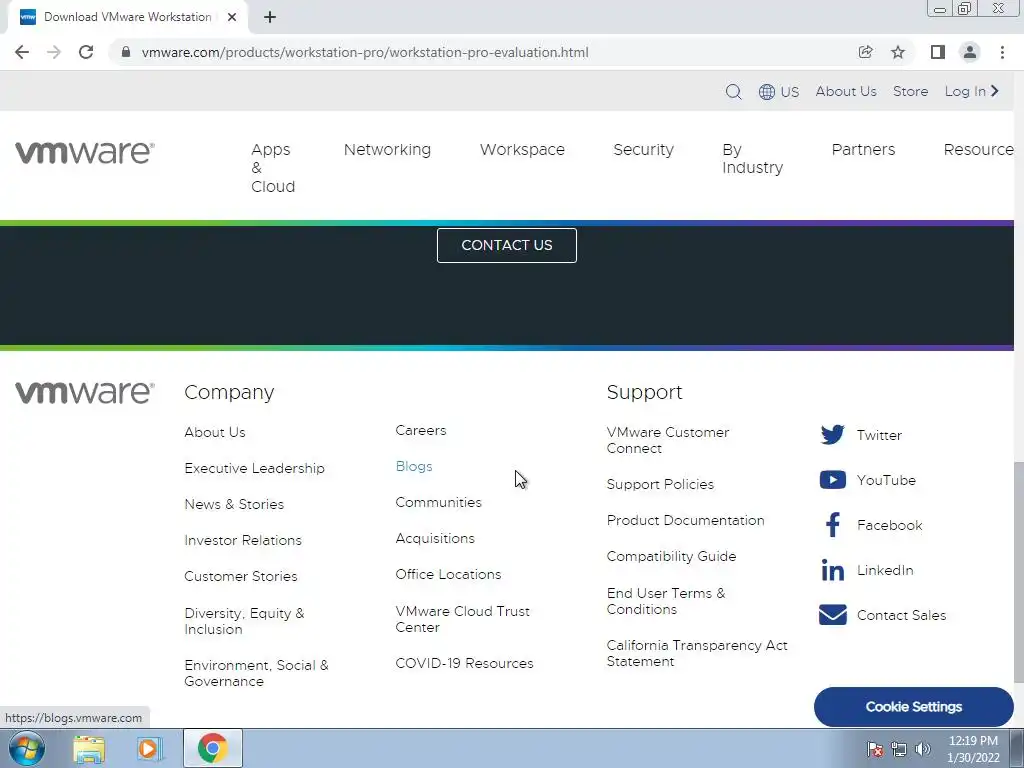Click the Facebook f icon
The height and width of the screenshot is (768, 1024).
point(833,524)
